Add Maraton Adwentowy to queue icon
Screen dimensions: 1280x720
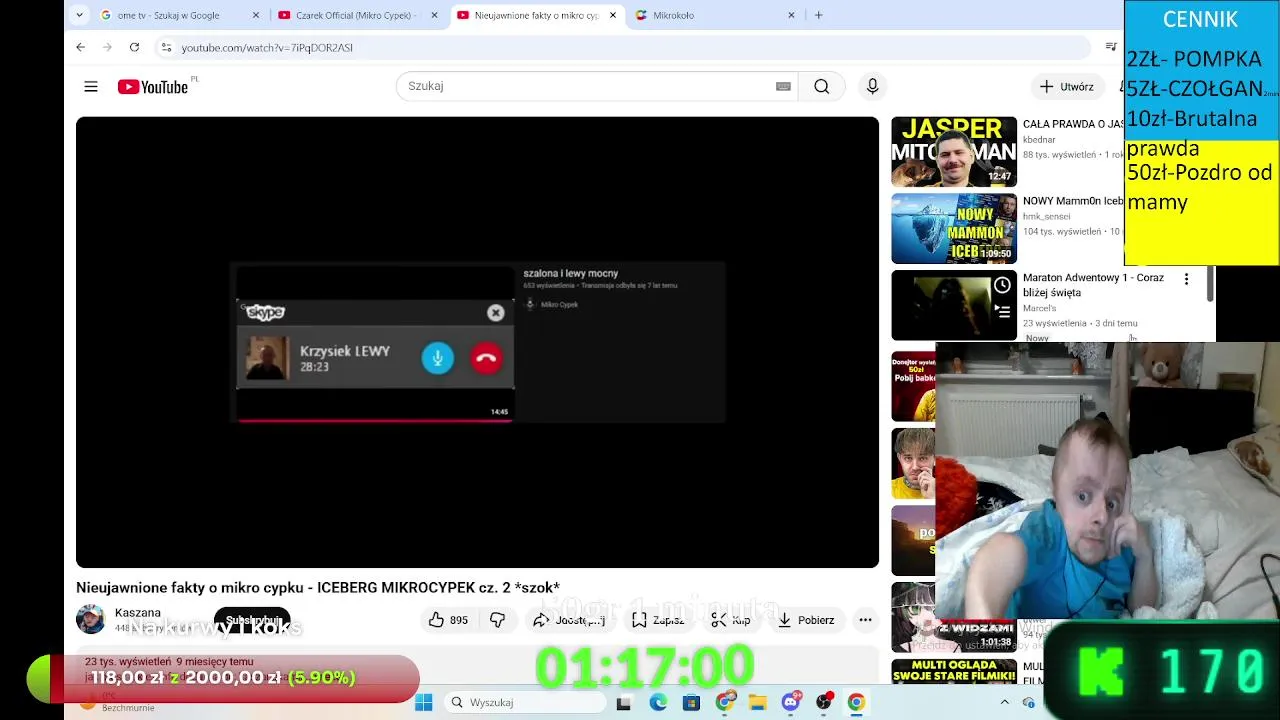(1002, 311)
